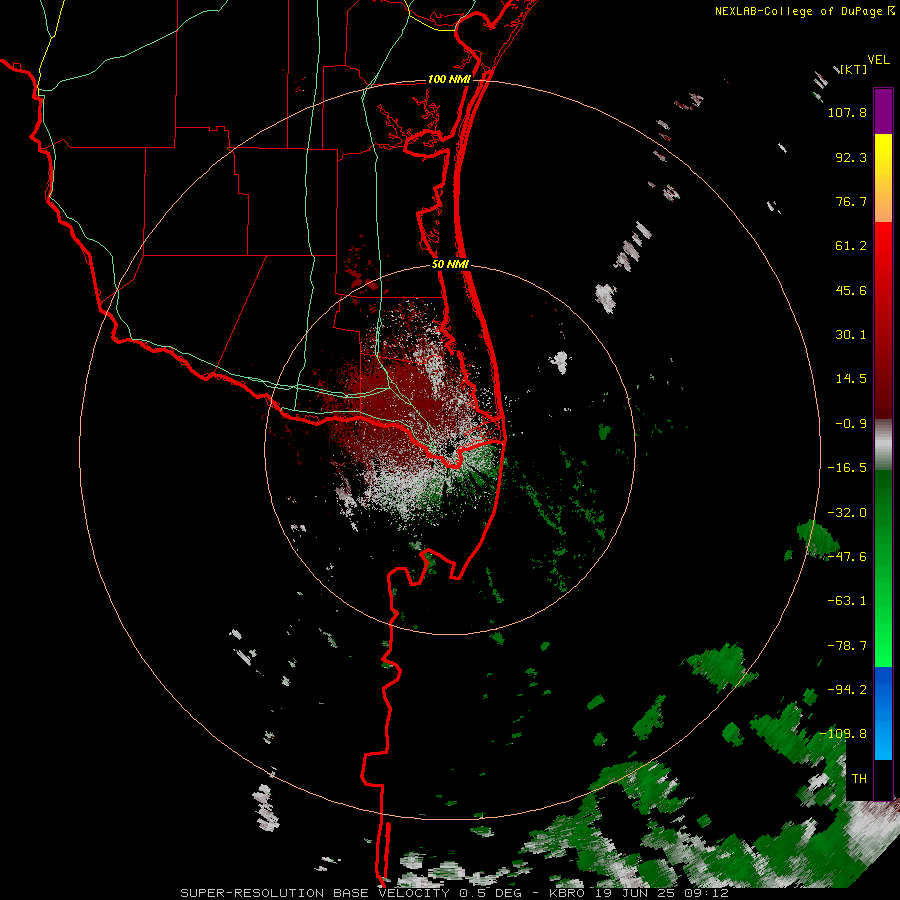The width and height of the screenshot is (900, 900).
Task: Select the -109.8 velocity scale value
Action: 844,734
